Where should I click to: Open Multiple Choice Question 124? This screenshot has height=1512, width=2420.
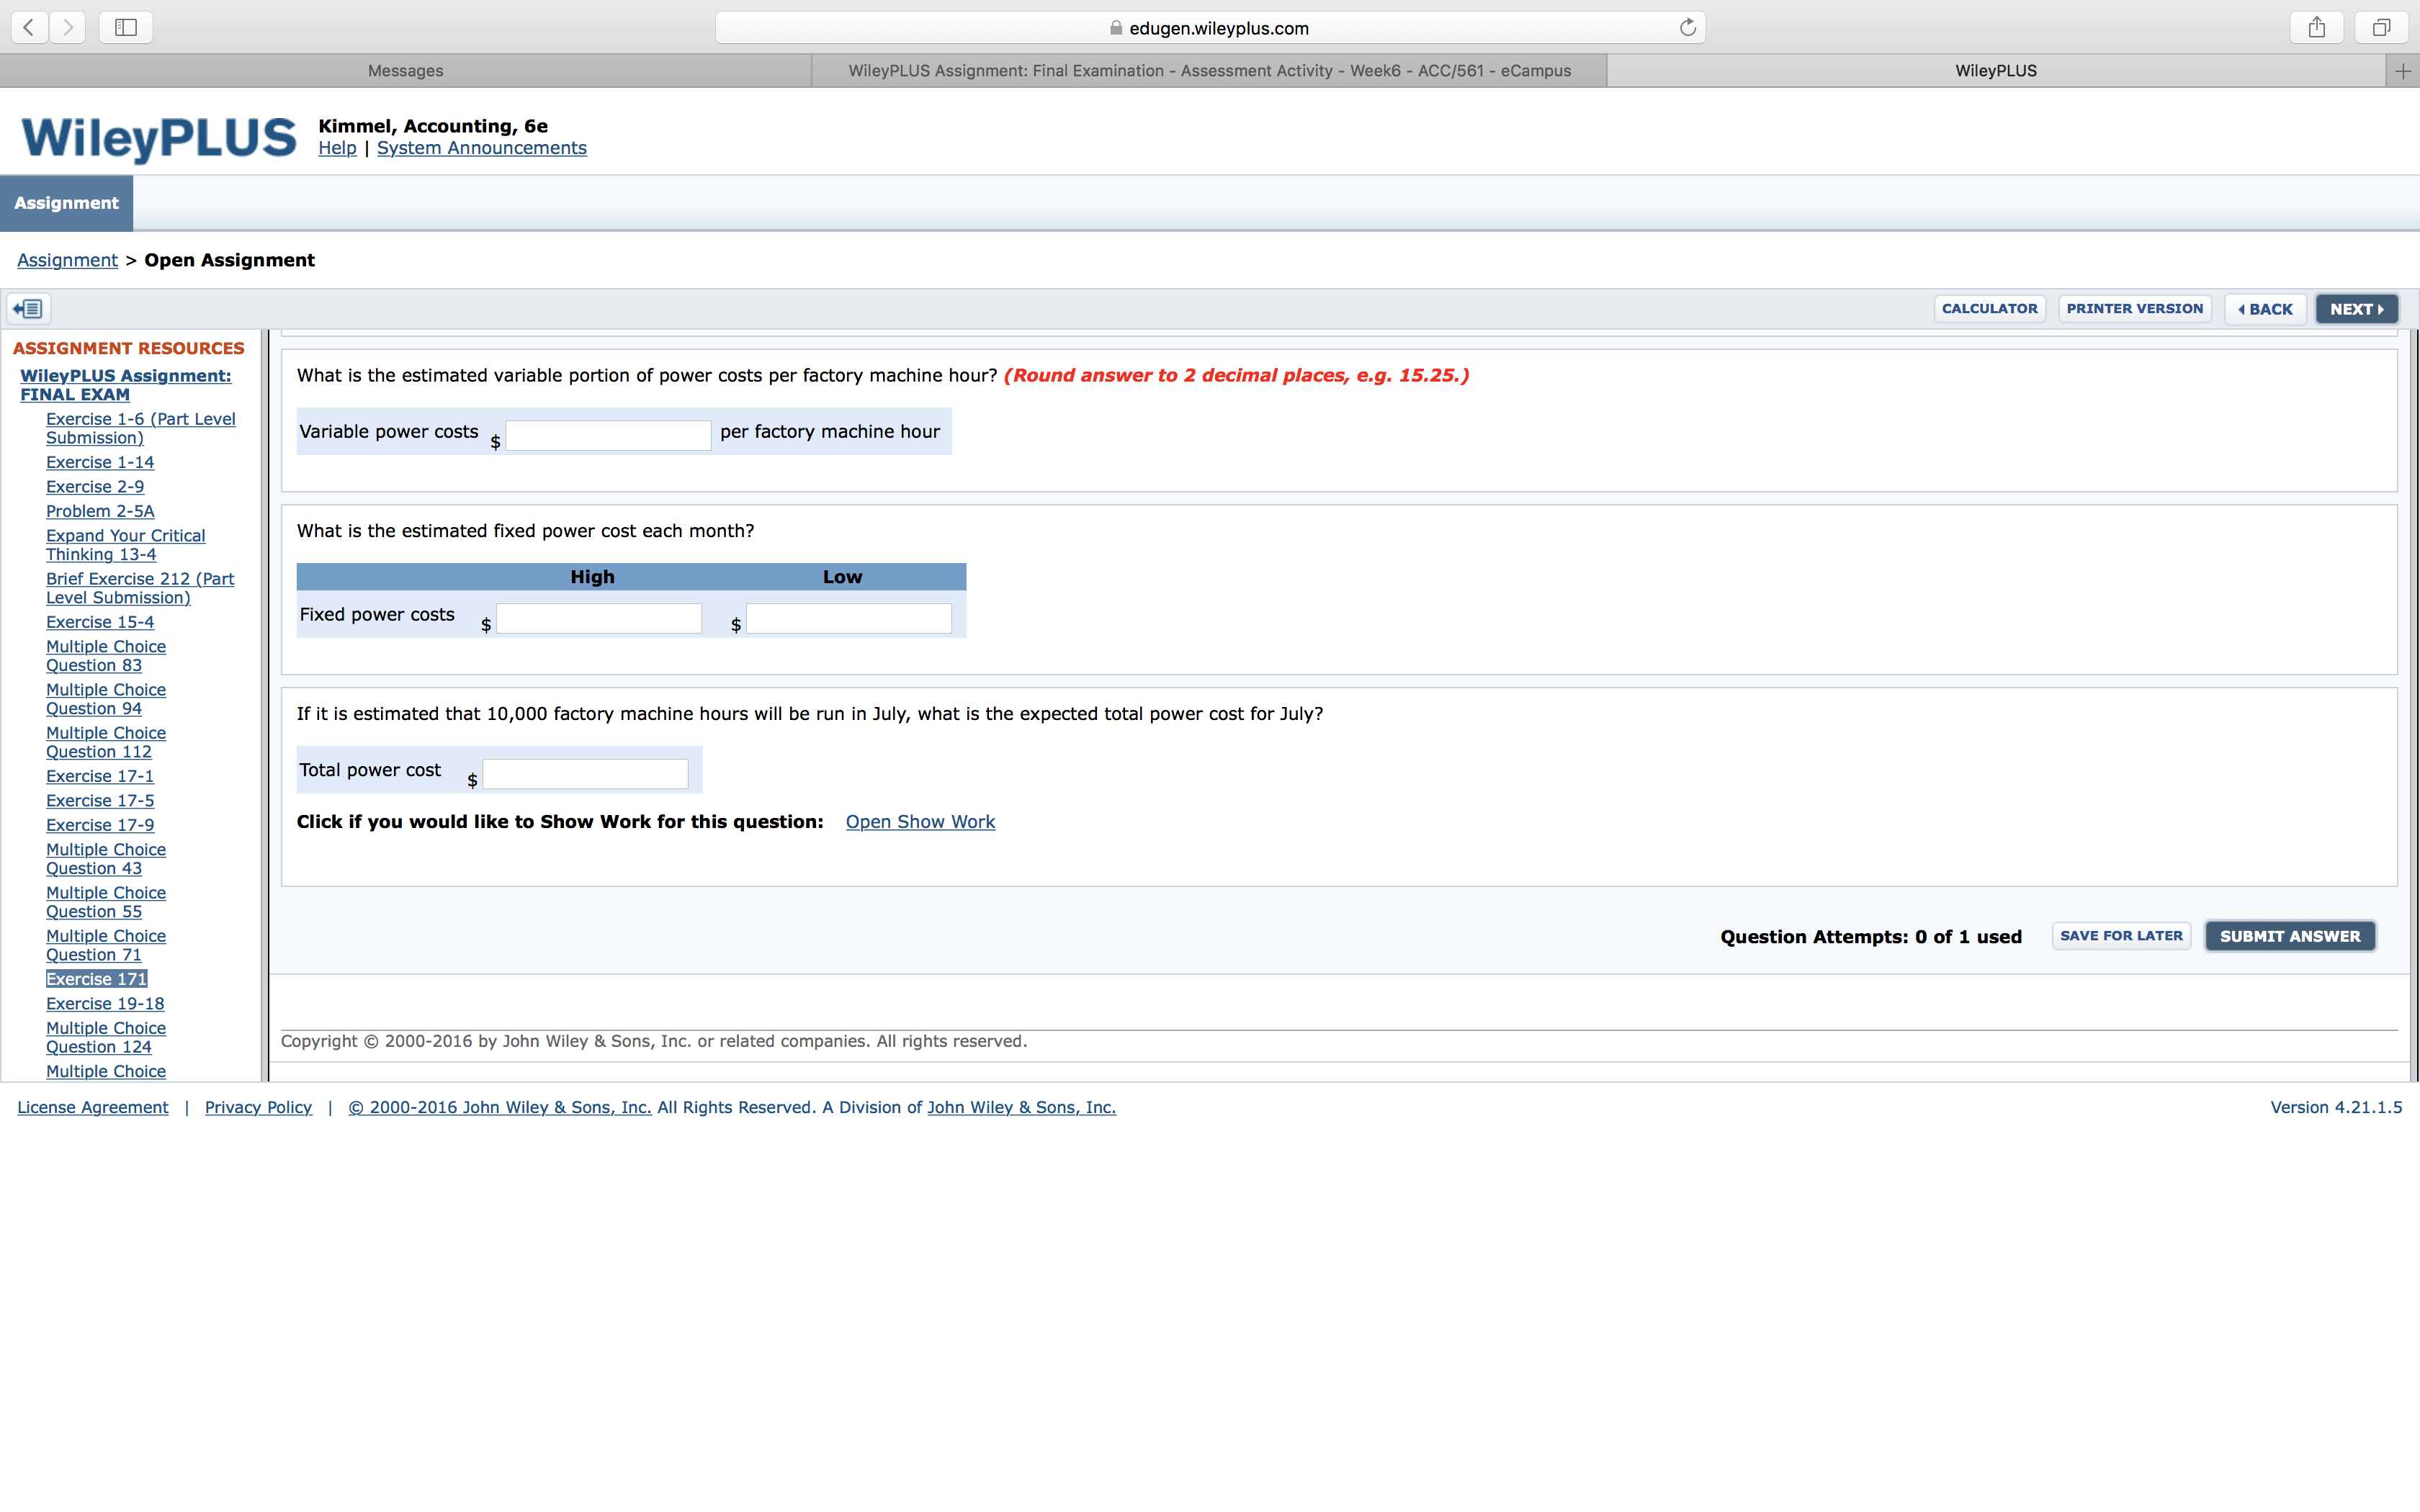point(106,1037)
